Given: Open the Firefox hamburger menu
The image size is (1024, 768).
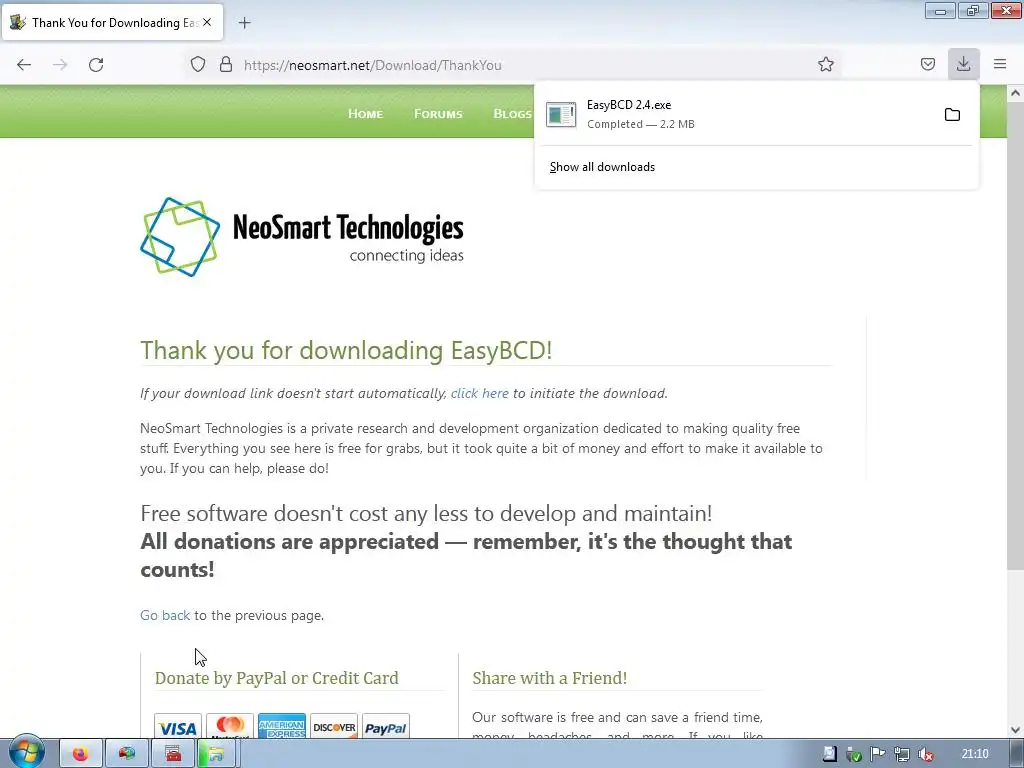Looking at the screenshot, I should 1000,64.
